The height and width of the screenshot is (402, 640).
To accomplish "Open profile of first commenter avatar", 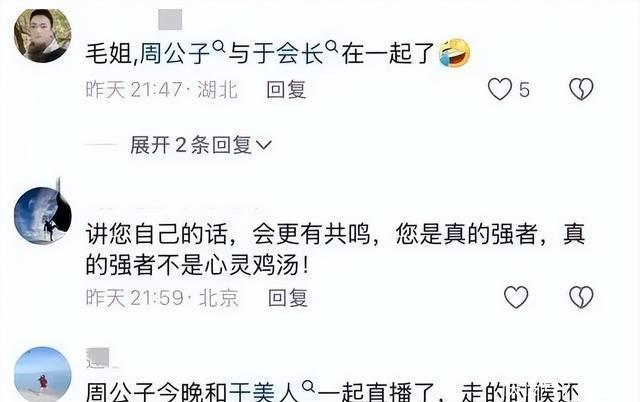I will 42,36.
